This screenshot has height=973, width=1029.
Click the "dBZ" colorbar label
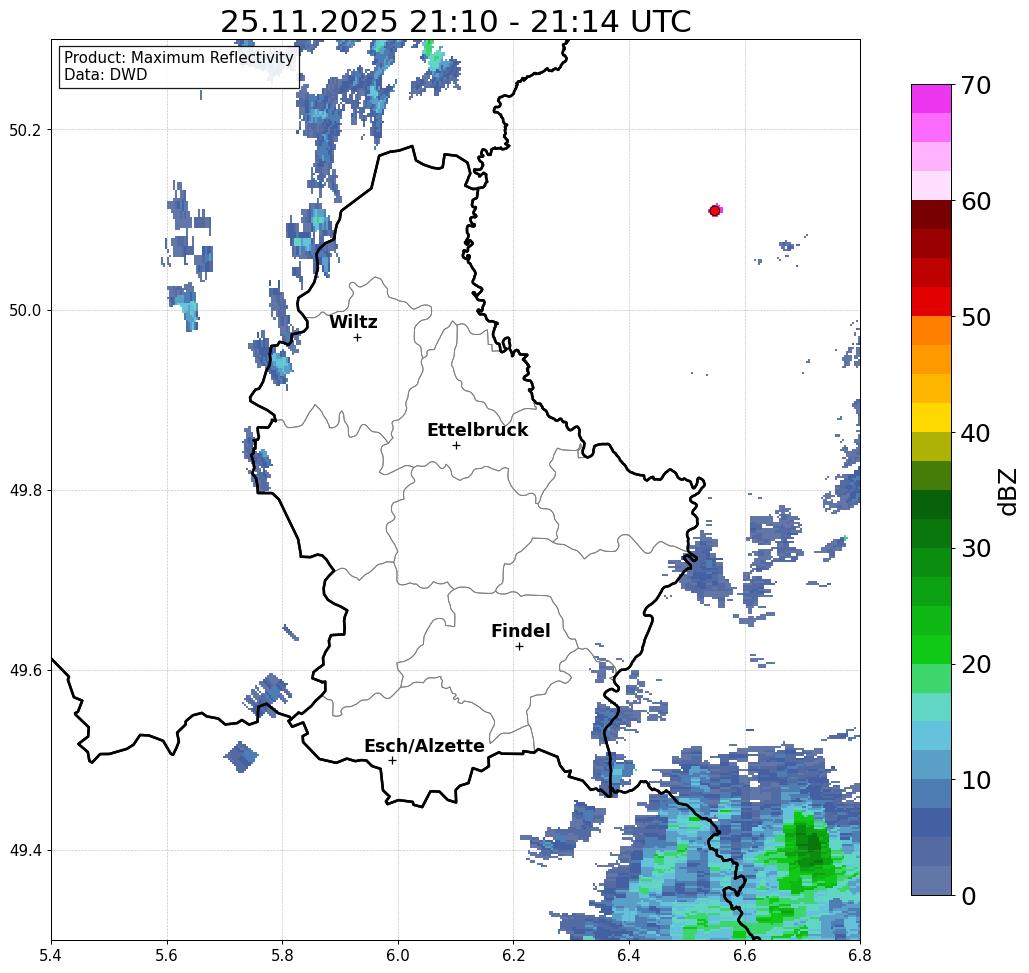(x=1008, y=492)
